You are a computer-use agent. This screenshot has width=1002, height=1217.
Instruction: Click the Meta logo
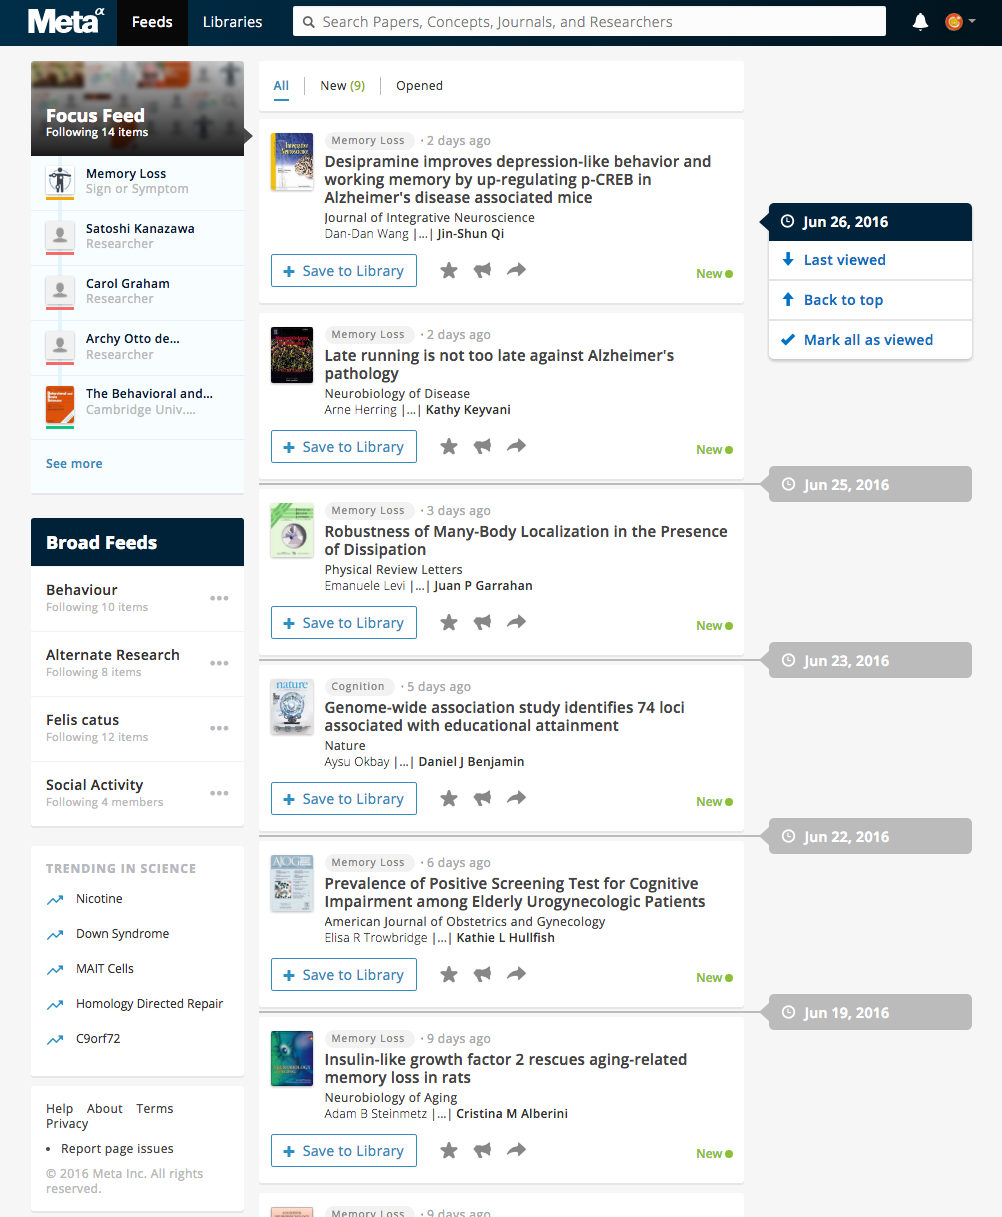click(x=66, y=21)
